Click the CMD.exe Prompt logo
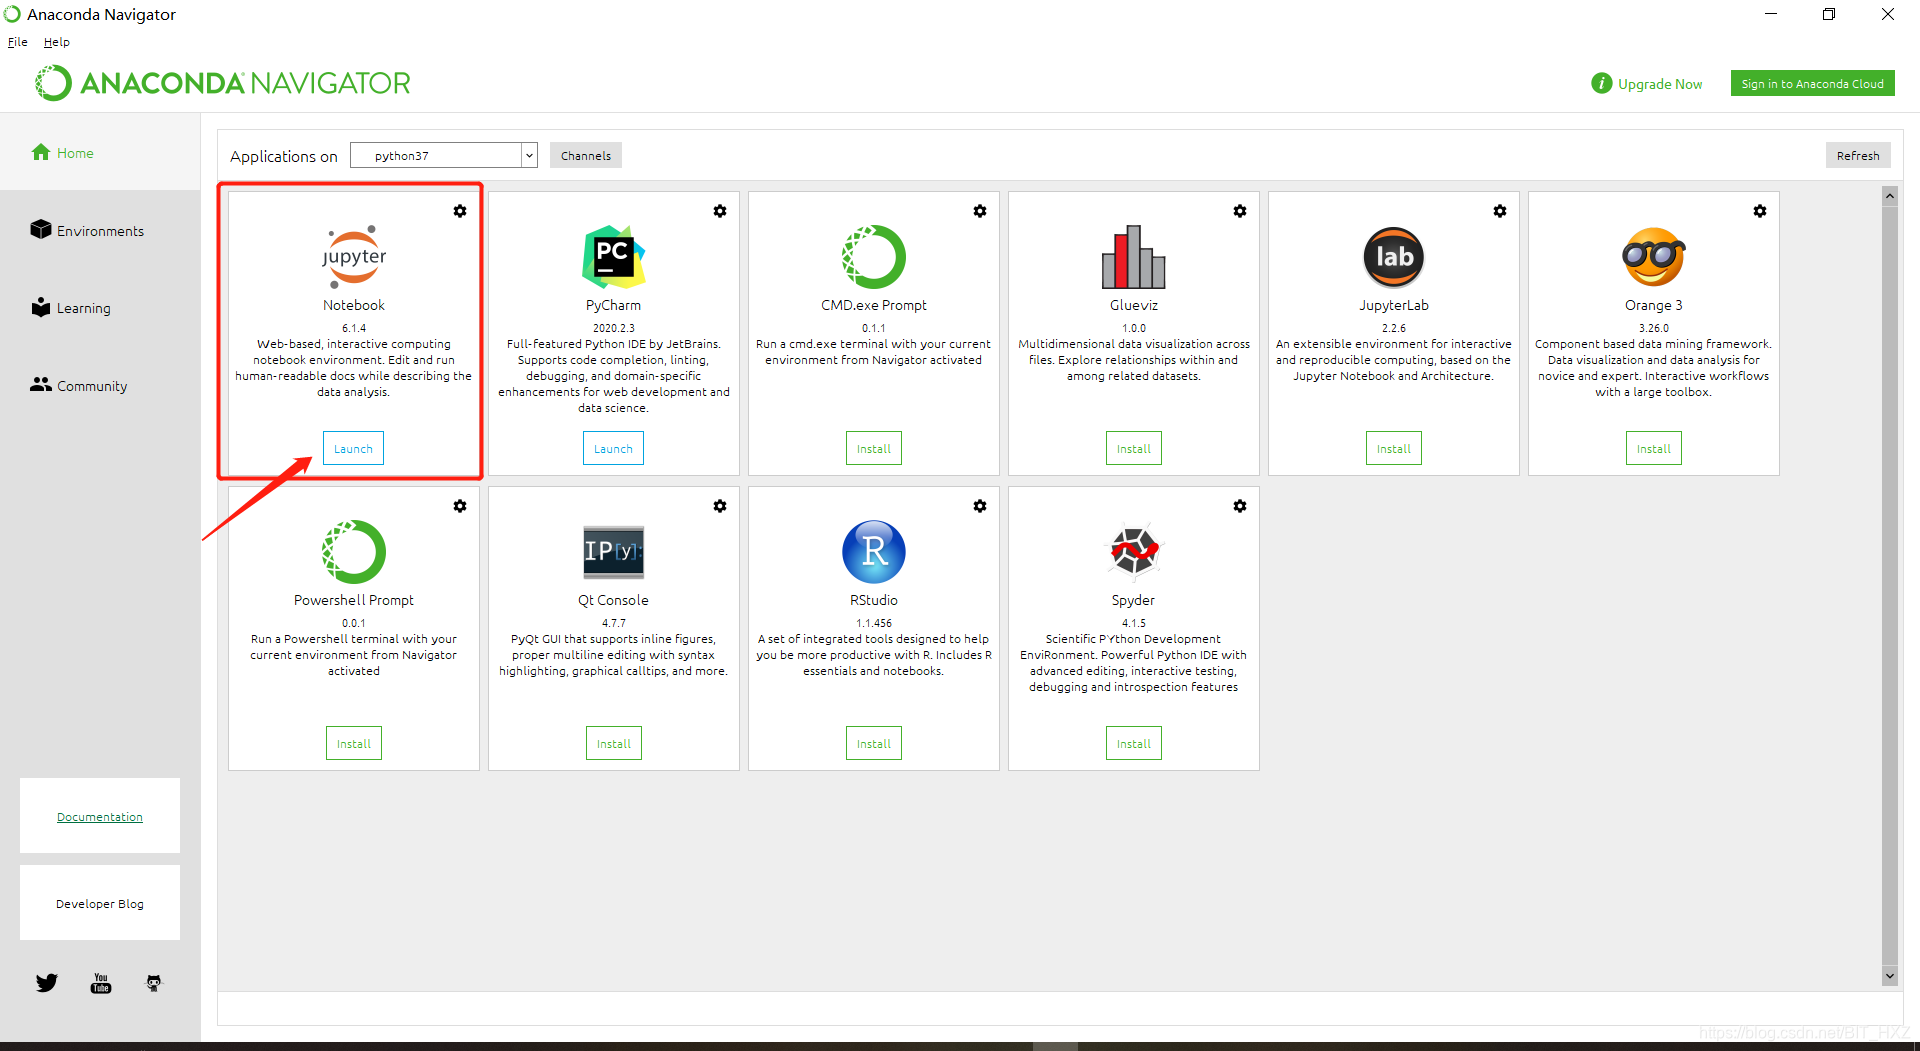The height and width of the screenshot is (1051, 1920). pos(874,257)
